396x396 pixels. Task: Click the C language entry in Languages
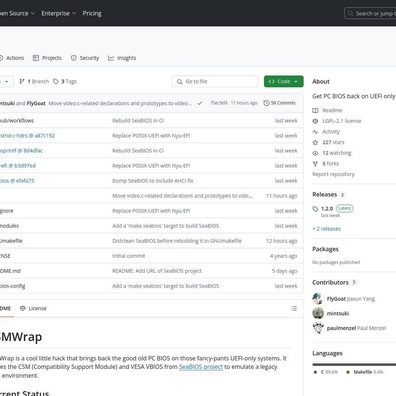click(x=326, y=372)
